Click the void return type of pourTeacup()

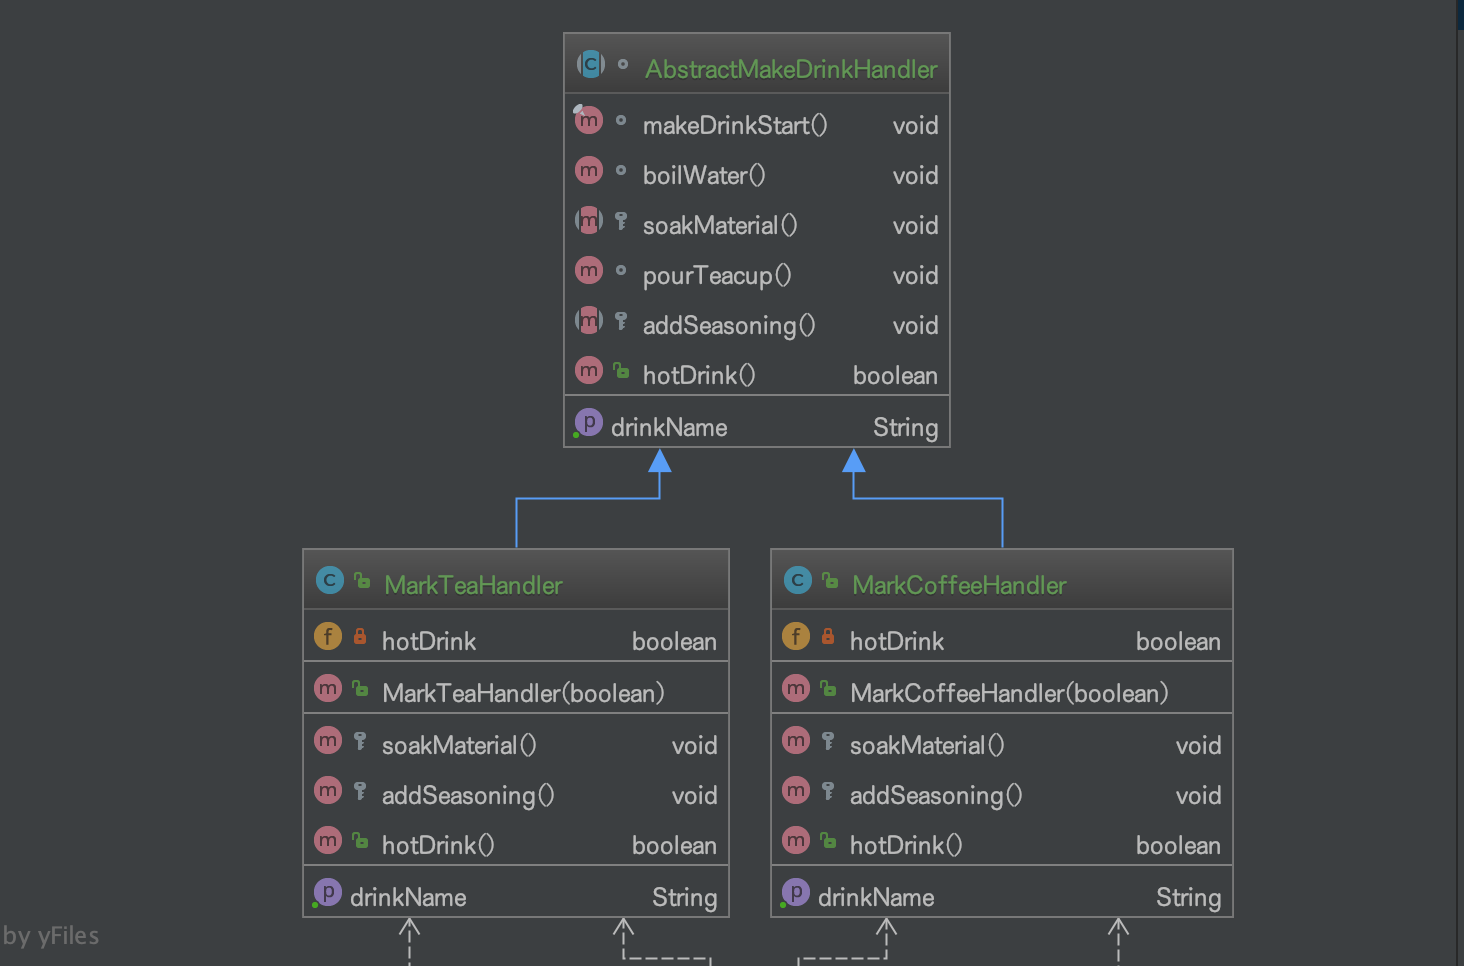pos(915,275)
